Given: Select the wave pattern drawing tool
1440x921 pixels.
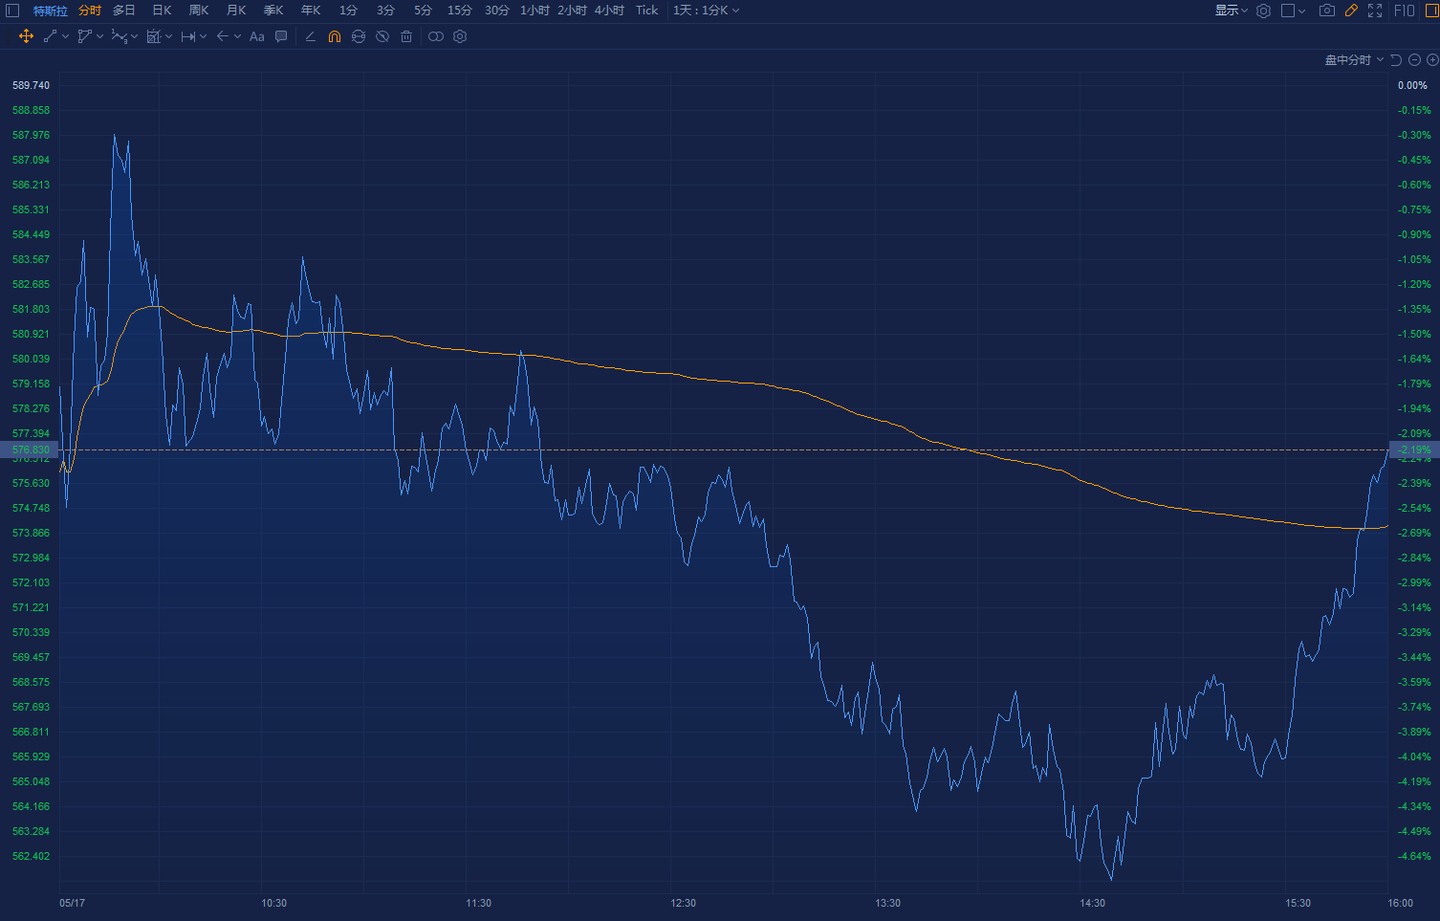Looking at the screenshot, I should point(119,36).
